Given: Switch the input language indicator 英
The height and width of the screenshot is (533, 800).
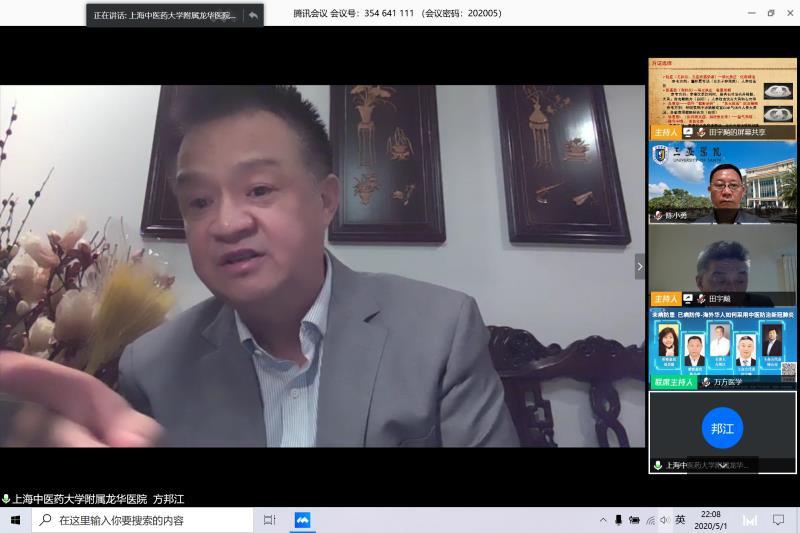Looking at the screenshot, I should coord(681,520).
